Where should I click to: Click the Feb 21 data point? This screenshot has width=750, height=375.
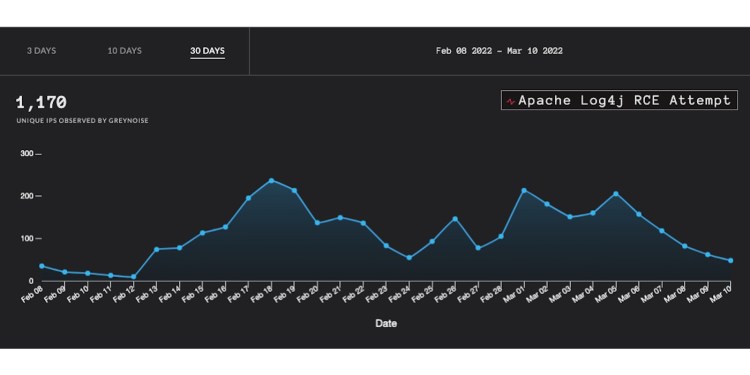(340, 218)
